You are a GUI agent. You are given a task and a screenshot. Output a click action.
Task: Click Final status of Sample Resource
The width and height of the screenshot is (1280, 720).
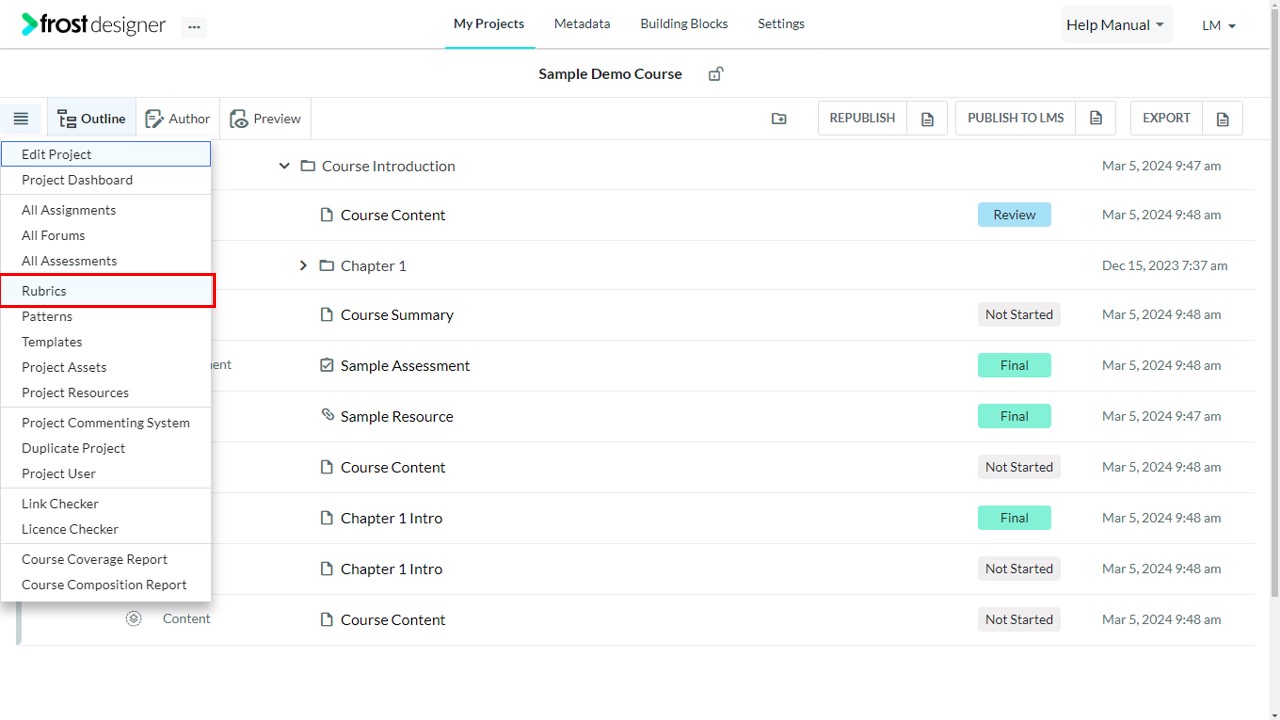(x=1014, y=416)
